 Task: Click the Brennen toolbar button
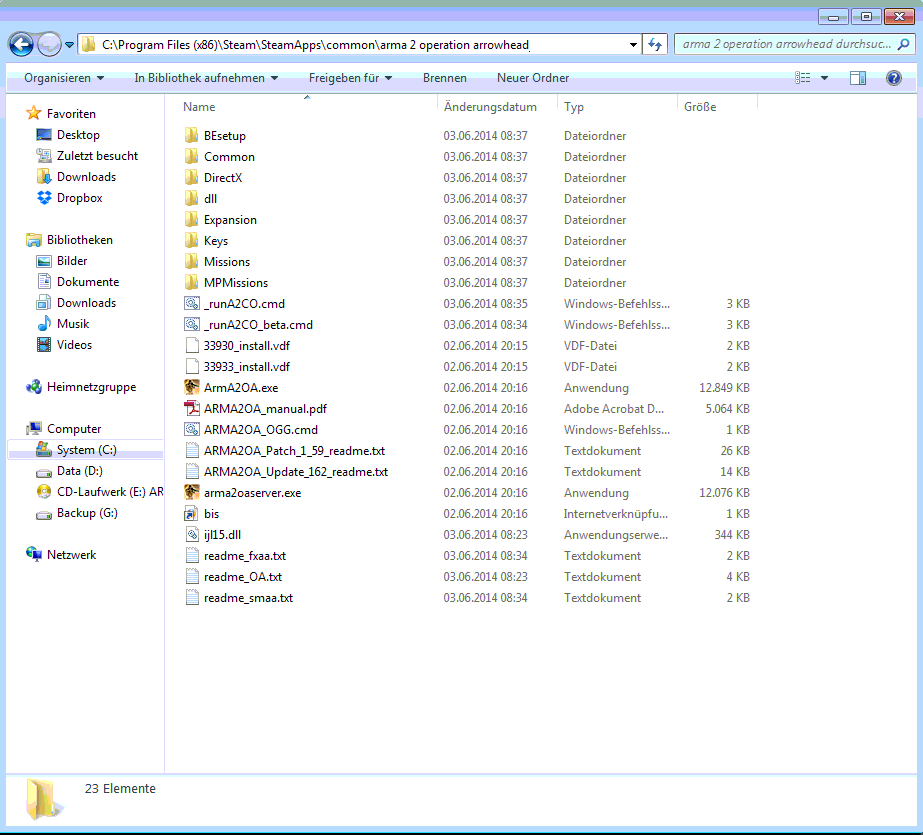tap(444, 78)
